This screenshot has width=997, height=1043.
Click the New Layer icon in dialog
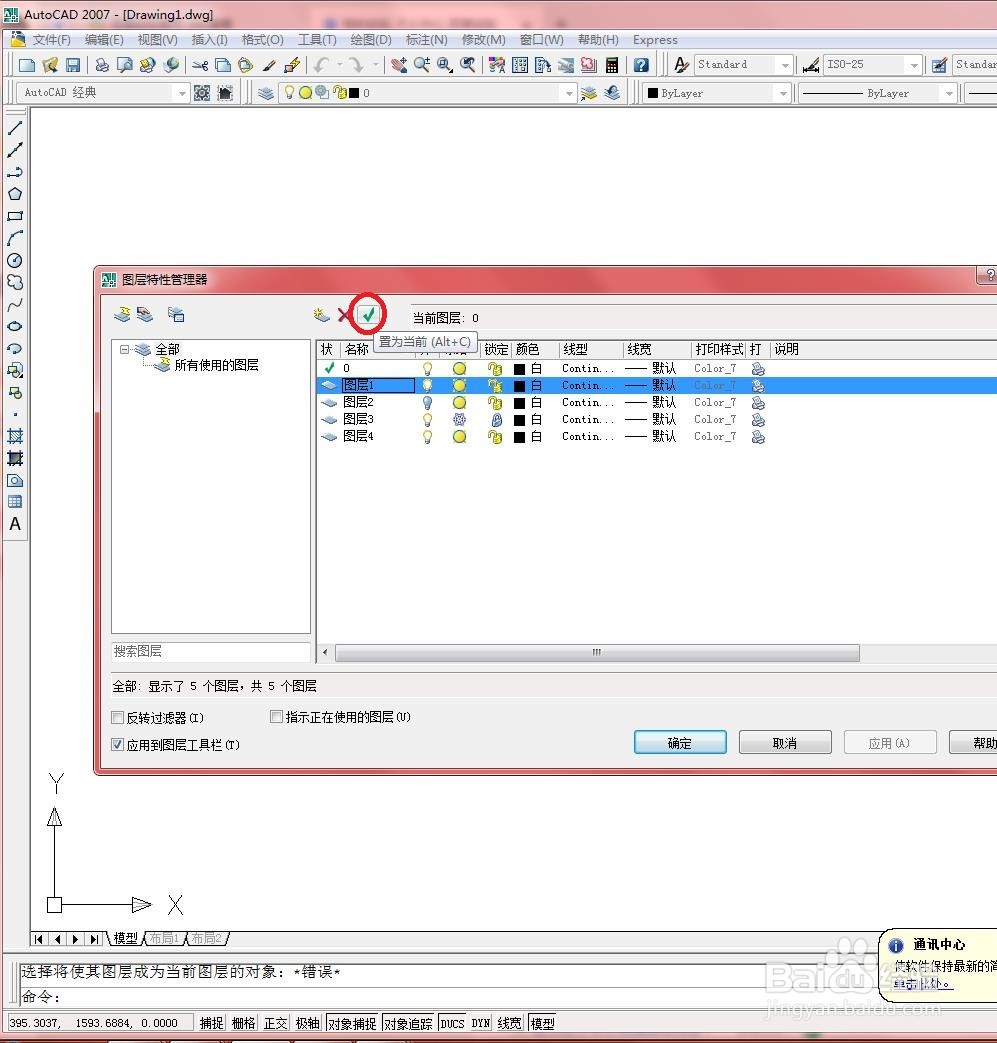[322, 315]
